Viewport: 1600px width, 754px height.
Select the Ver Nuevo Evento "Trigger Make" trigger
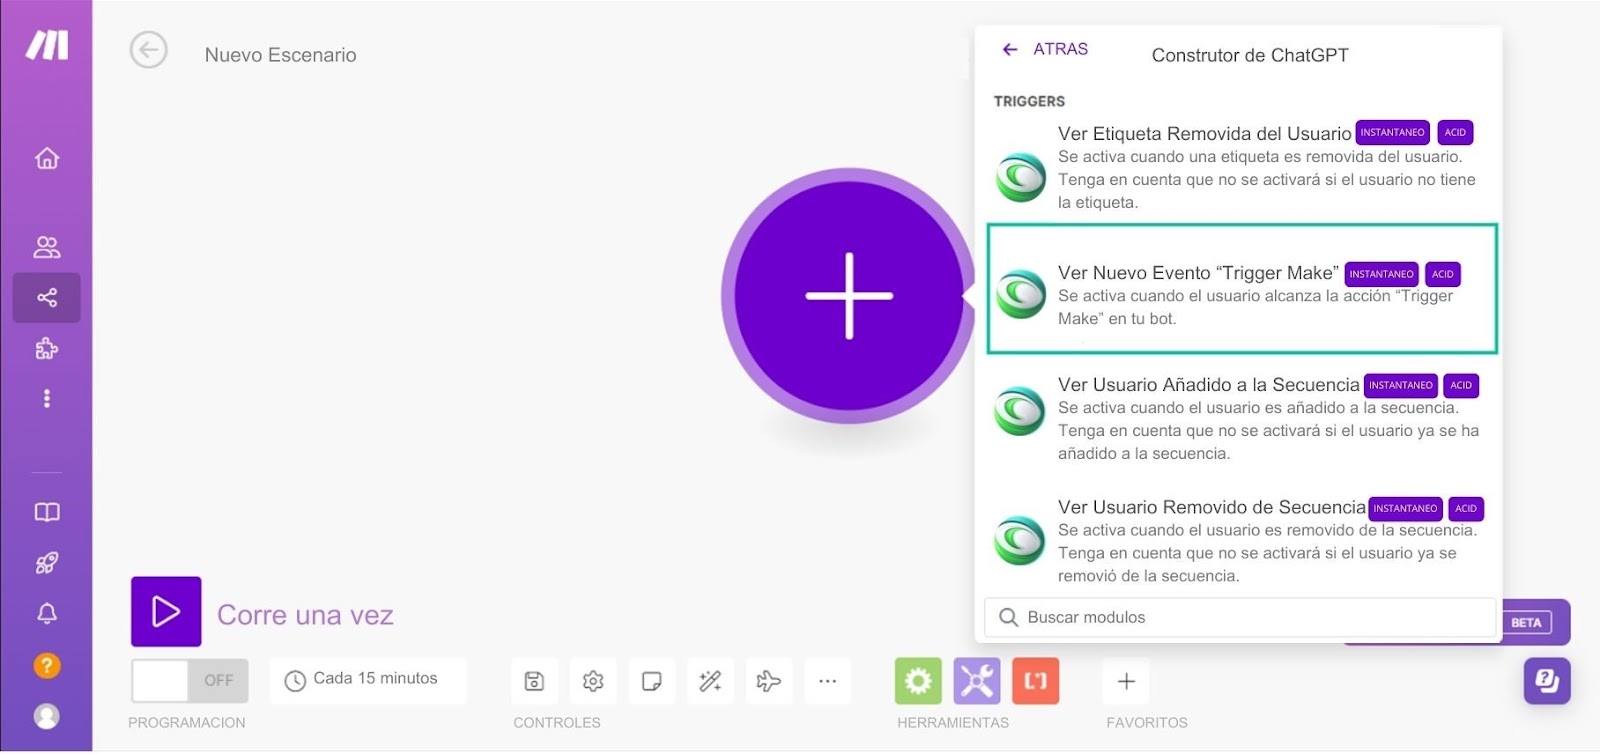point(1241,289)
